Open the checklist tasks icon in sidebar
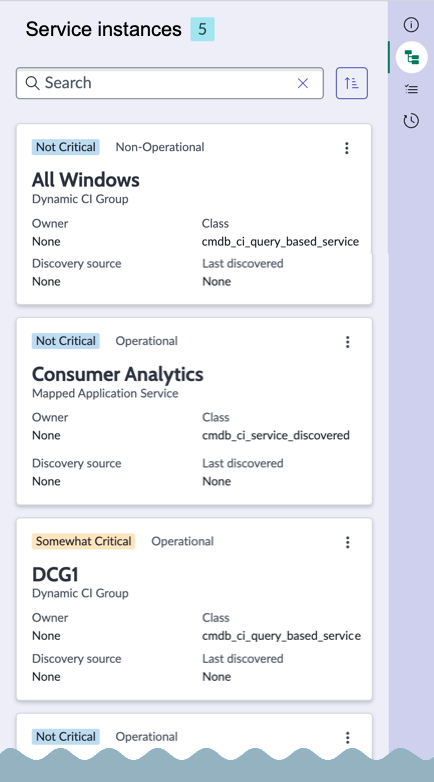The image size is (434, 782). 411,90
